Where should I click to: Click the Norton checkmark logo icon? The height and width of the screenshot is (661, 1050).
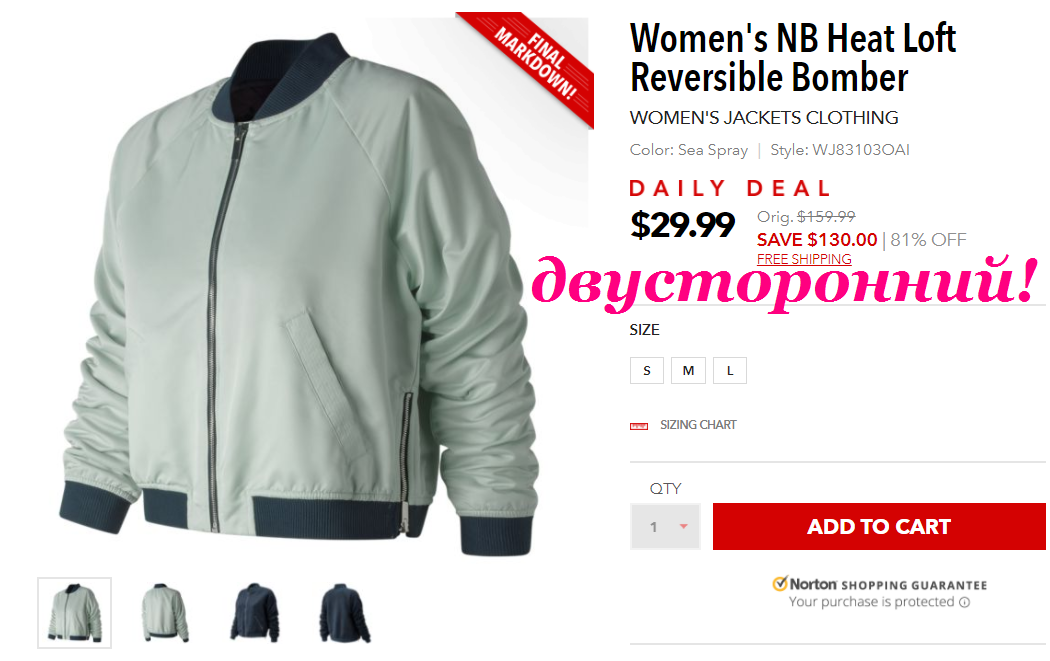click(x=779, y=583)
